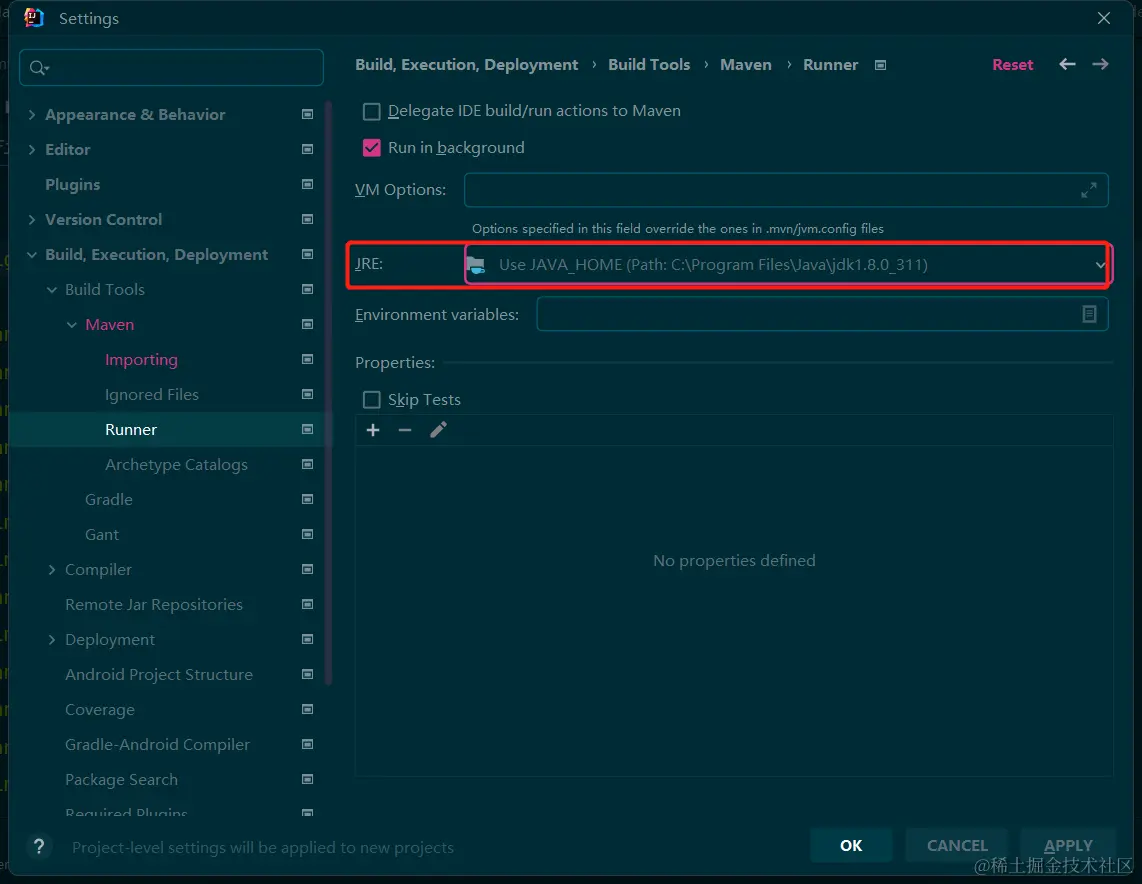Click project-level icon beside Package Search
Viewport: 1142px width, 884px height.
click(307, 778)
